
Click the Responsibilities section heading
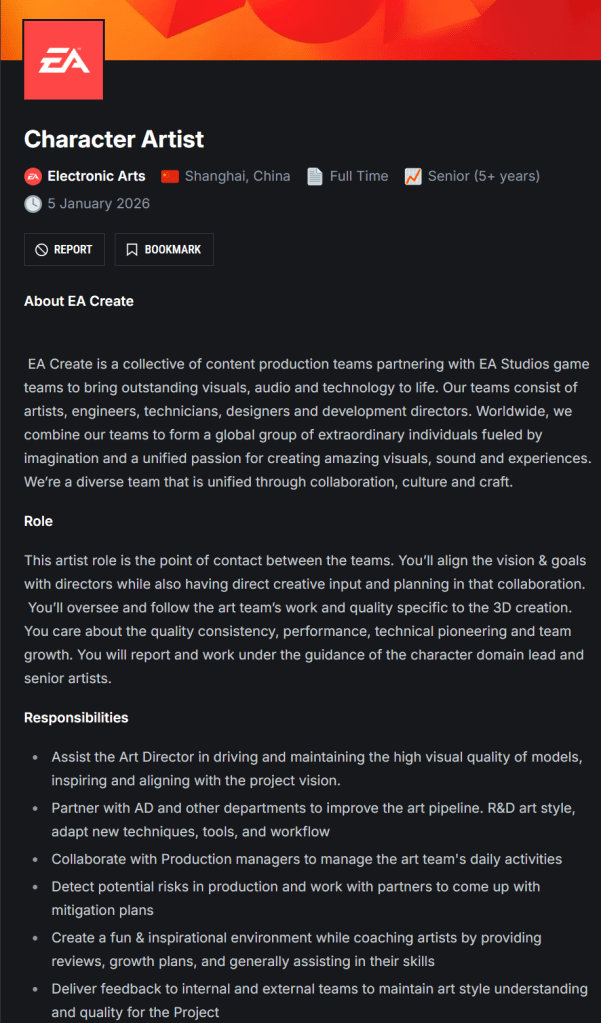tap(76, 717)
